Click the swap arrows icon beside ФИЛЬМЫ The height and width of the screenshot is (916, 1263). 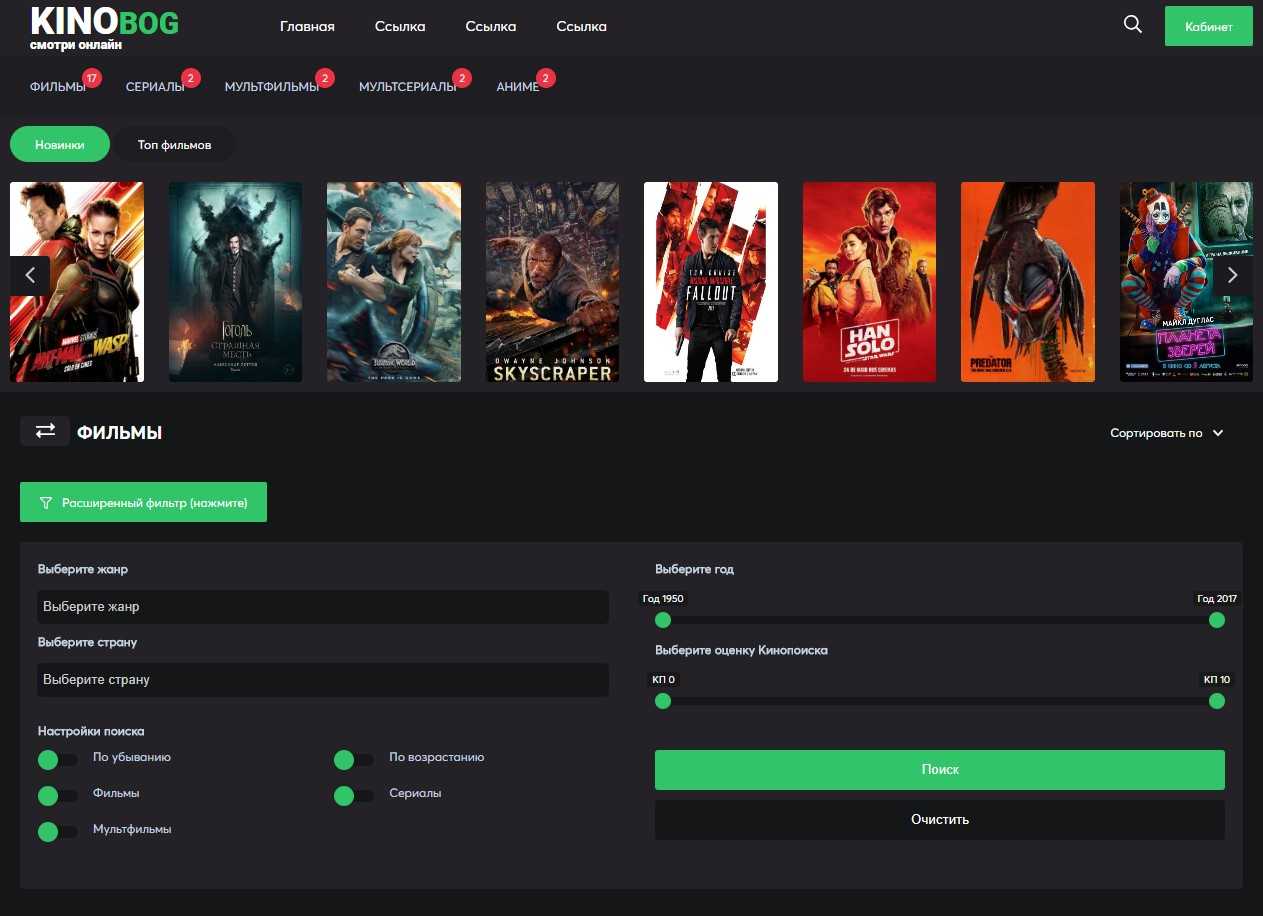pos(45,431)
